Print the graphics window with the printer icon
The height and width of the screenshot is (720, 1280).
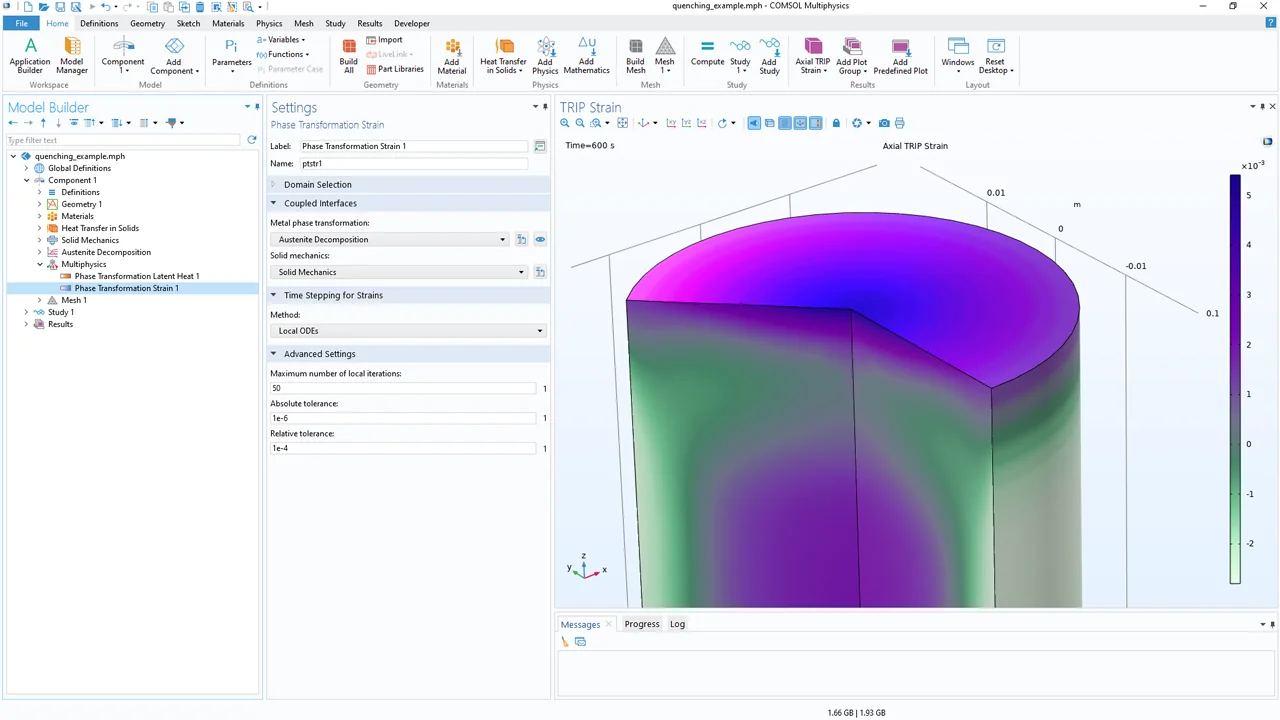coord(899,123)
